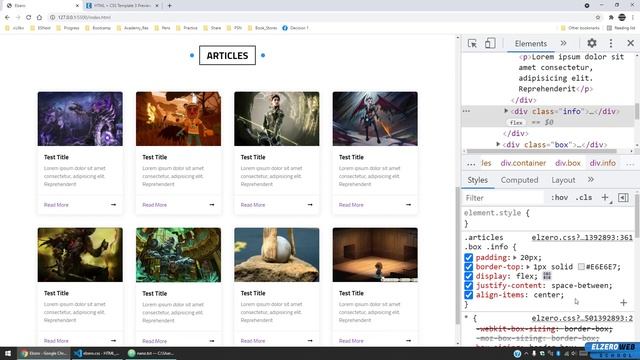
Task: Open the Academy_flex bookmark folder
Action: point(133,28)
